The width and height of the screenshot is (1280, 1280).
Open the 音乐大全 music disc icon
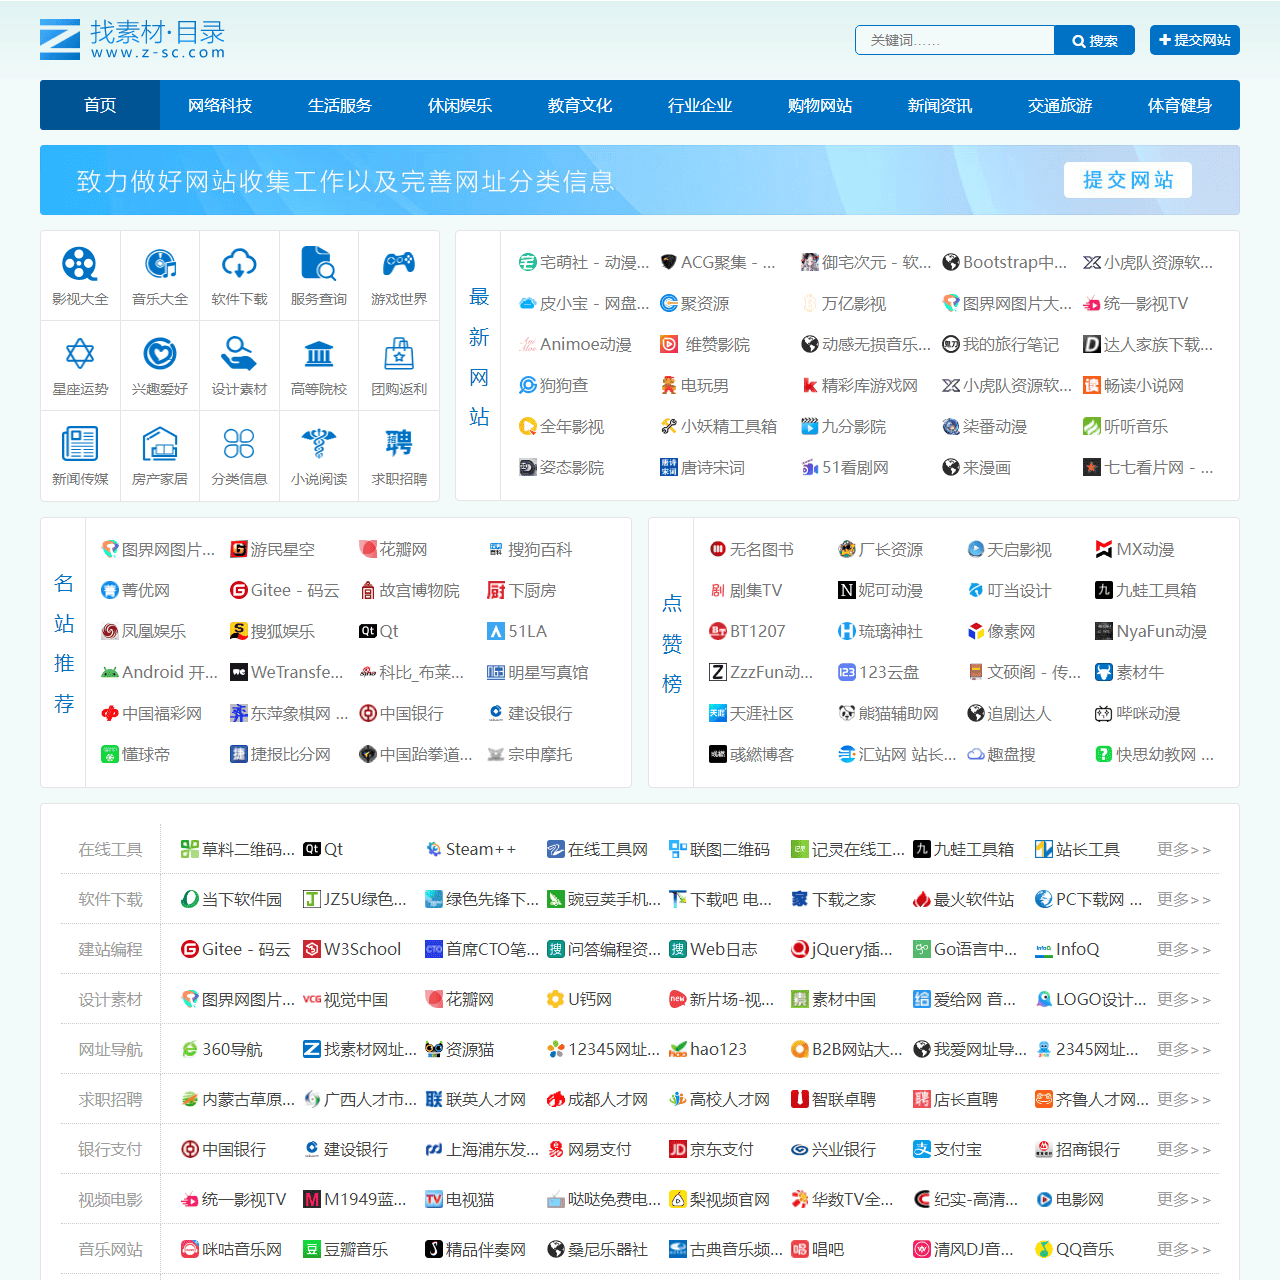160,265
